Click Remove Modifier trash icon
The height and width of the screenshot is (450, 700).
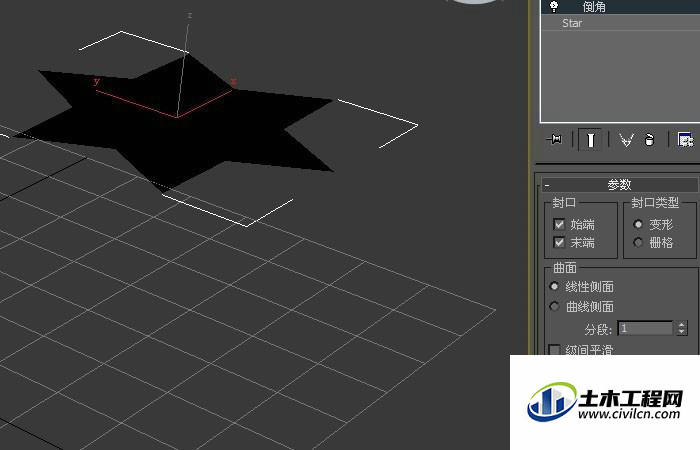(x=650, y=140)
